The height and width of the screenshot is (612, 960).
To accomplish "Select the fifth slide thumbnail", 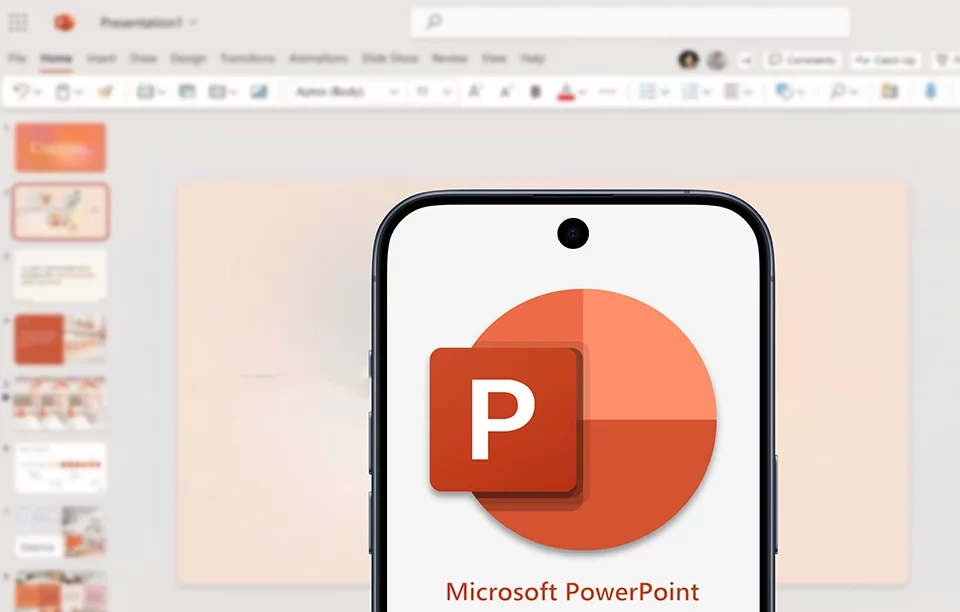I will pyautogui.click(x=61, y=403).
